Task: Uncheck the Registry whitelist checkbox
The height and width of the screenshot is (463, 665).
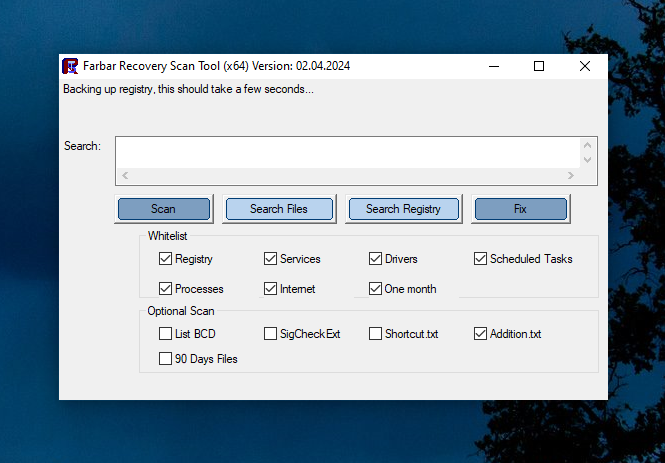Action: point(165,259)
